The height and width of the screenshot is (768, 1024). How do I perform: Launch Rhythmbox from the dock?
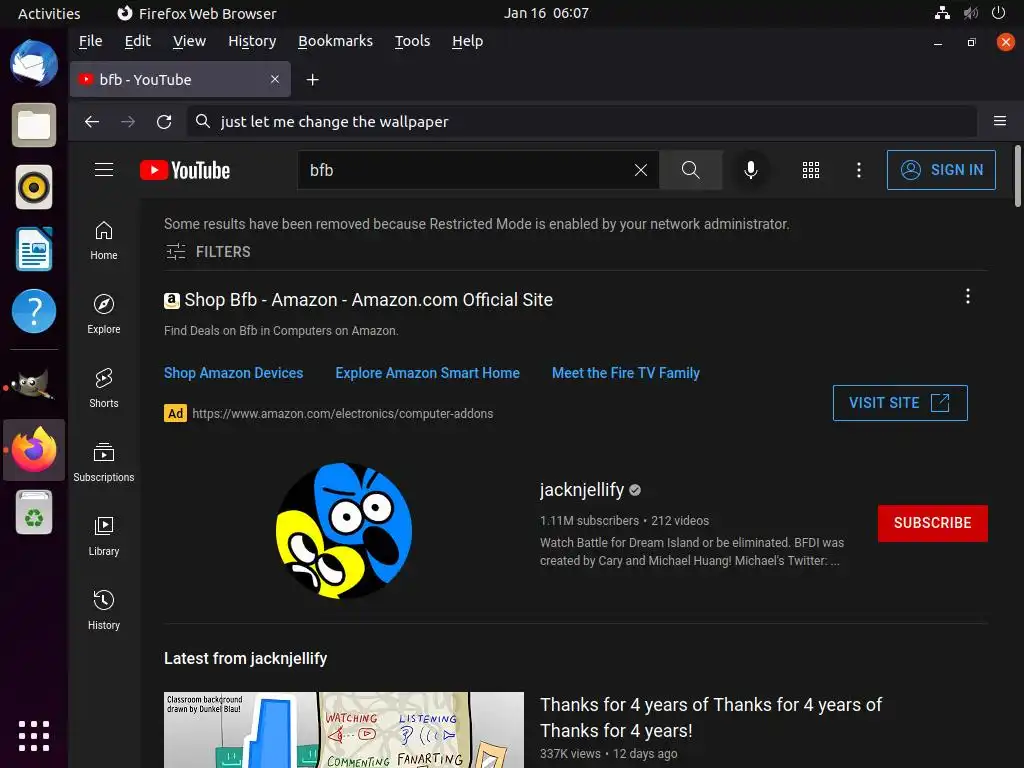click(34, 187)
